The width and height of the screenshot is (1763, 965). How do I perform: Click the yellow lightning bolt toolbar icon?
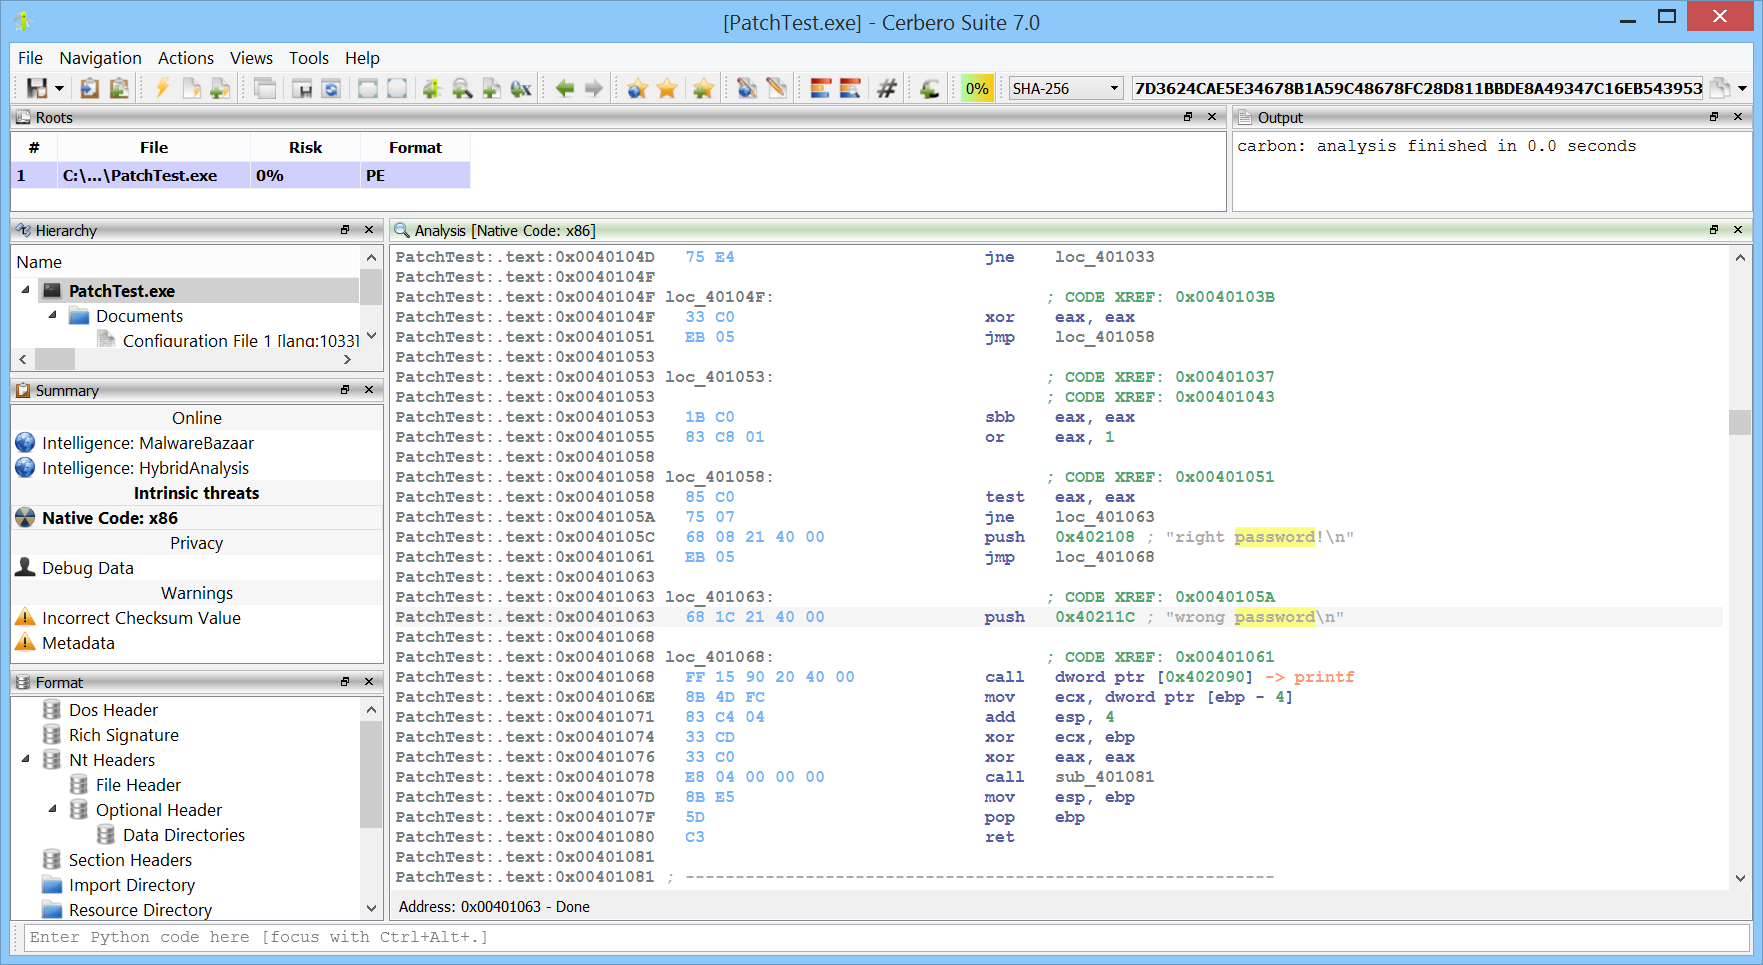pyautogui.click(x=162, y=89)
